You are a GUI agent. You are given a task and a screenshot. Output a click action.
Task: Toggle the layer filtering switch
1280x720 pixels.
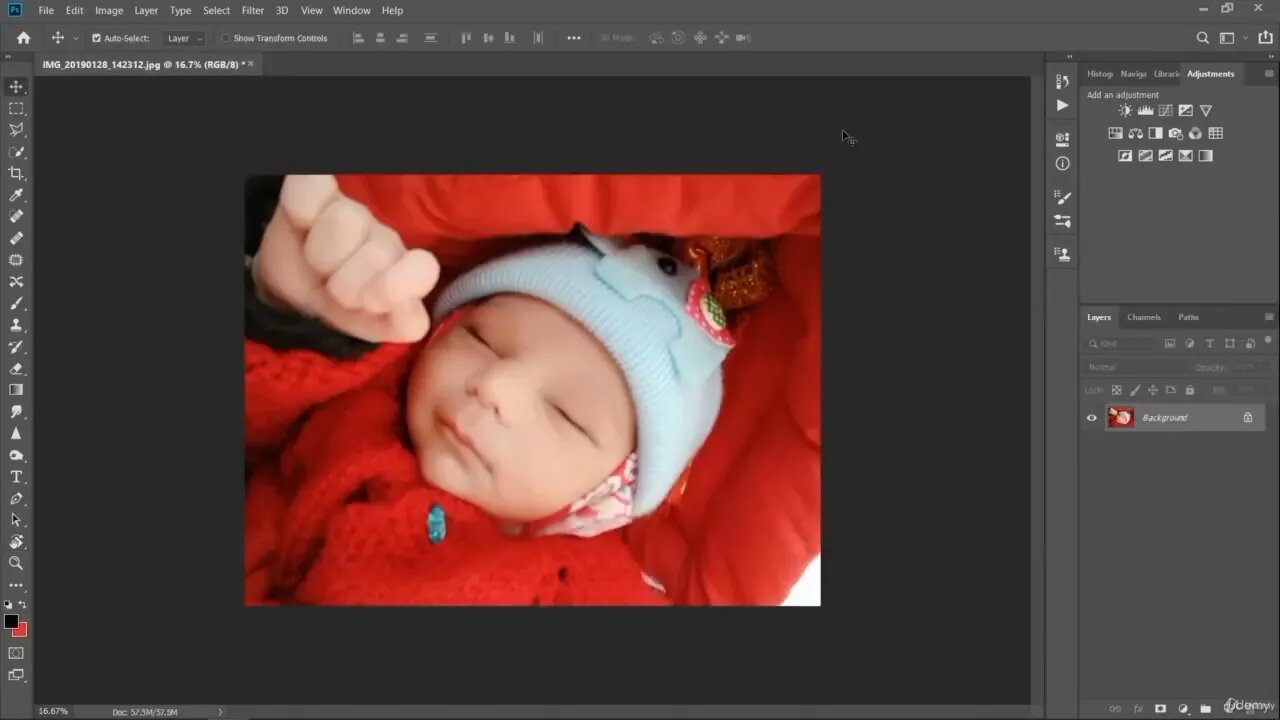(x=1269, y=342)
